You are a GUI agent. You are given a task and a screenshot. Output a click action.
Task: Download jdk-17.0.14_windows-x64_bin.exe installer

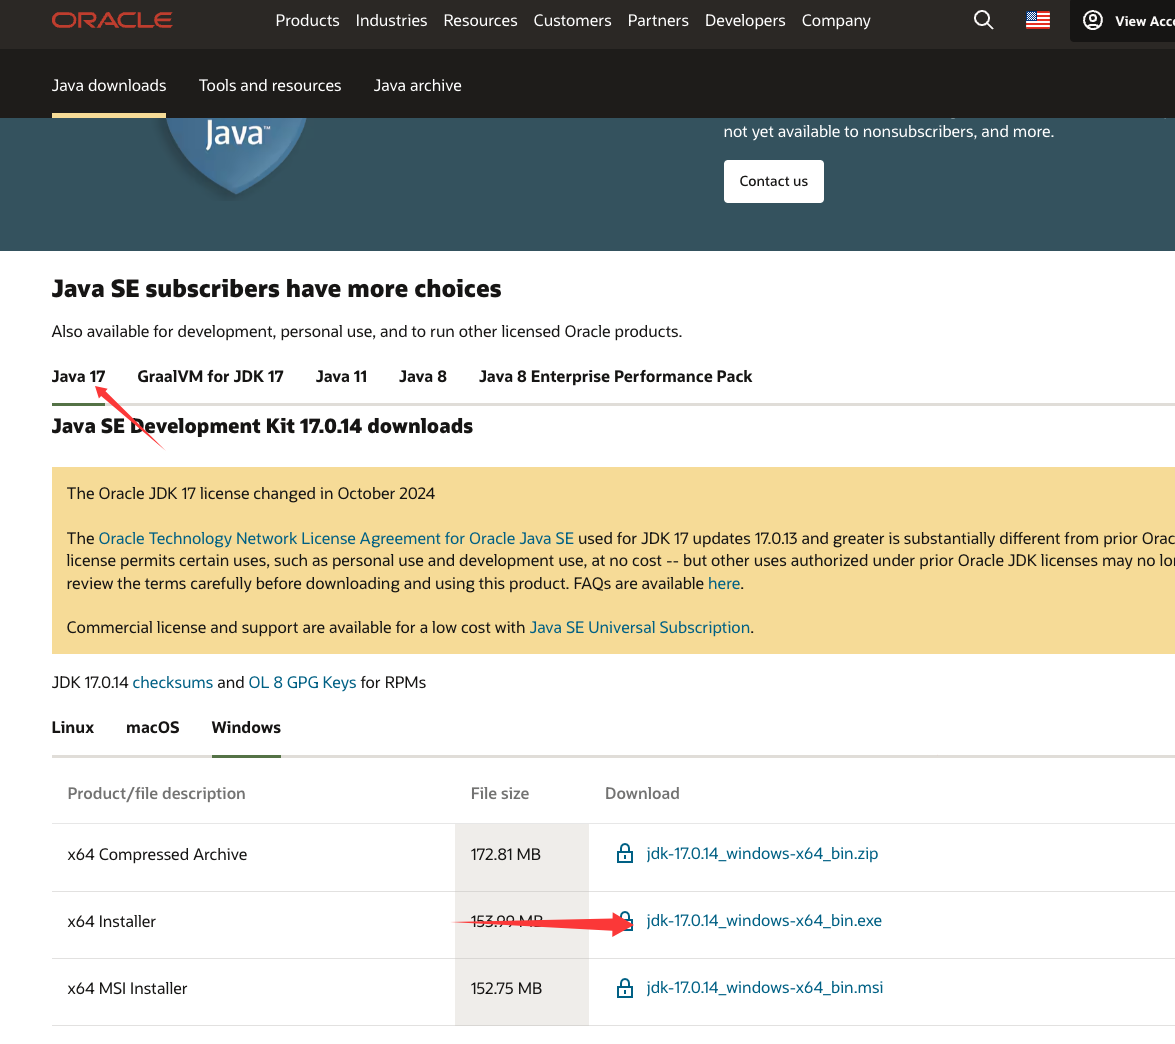pos(764,921)
